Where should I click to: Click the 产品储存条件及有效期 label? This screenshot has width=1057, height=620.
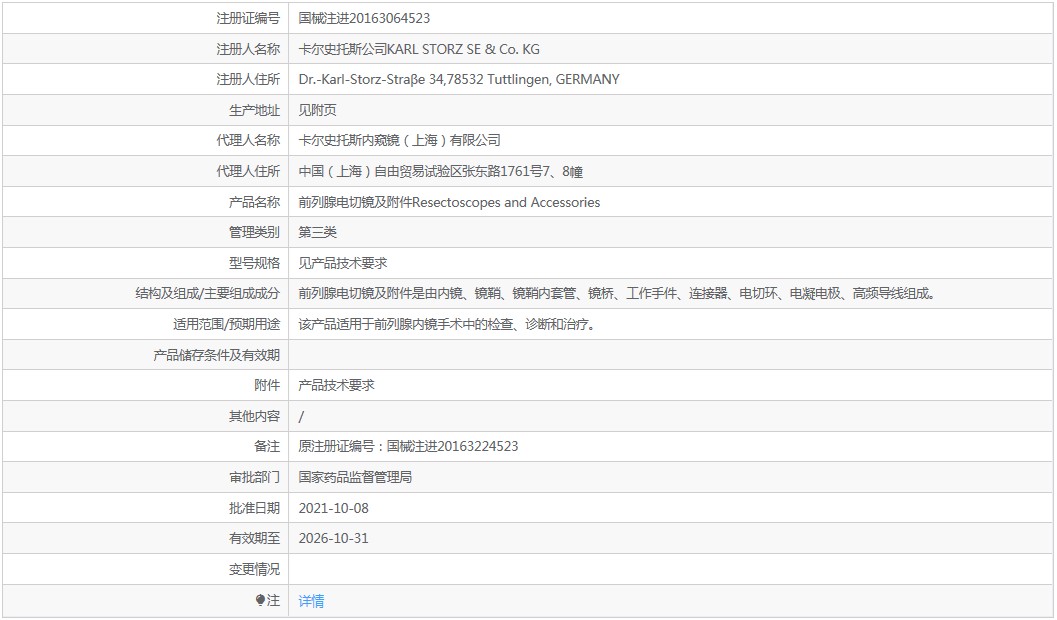pyautogui.click(x=216, y=355)
